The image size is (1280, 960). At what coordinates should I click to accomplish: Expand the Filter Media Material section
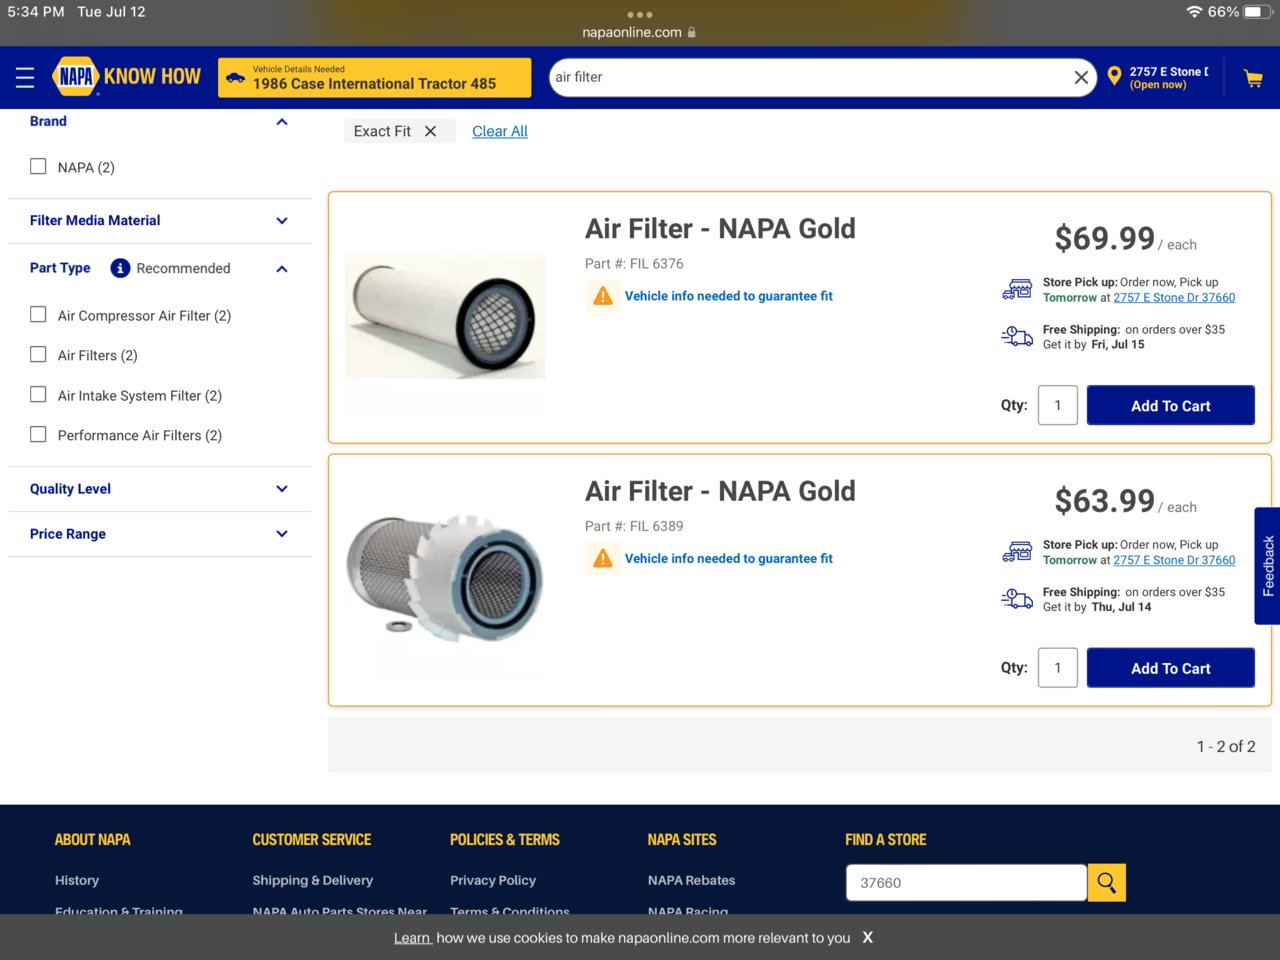click(x=282, y=221)
